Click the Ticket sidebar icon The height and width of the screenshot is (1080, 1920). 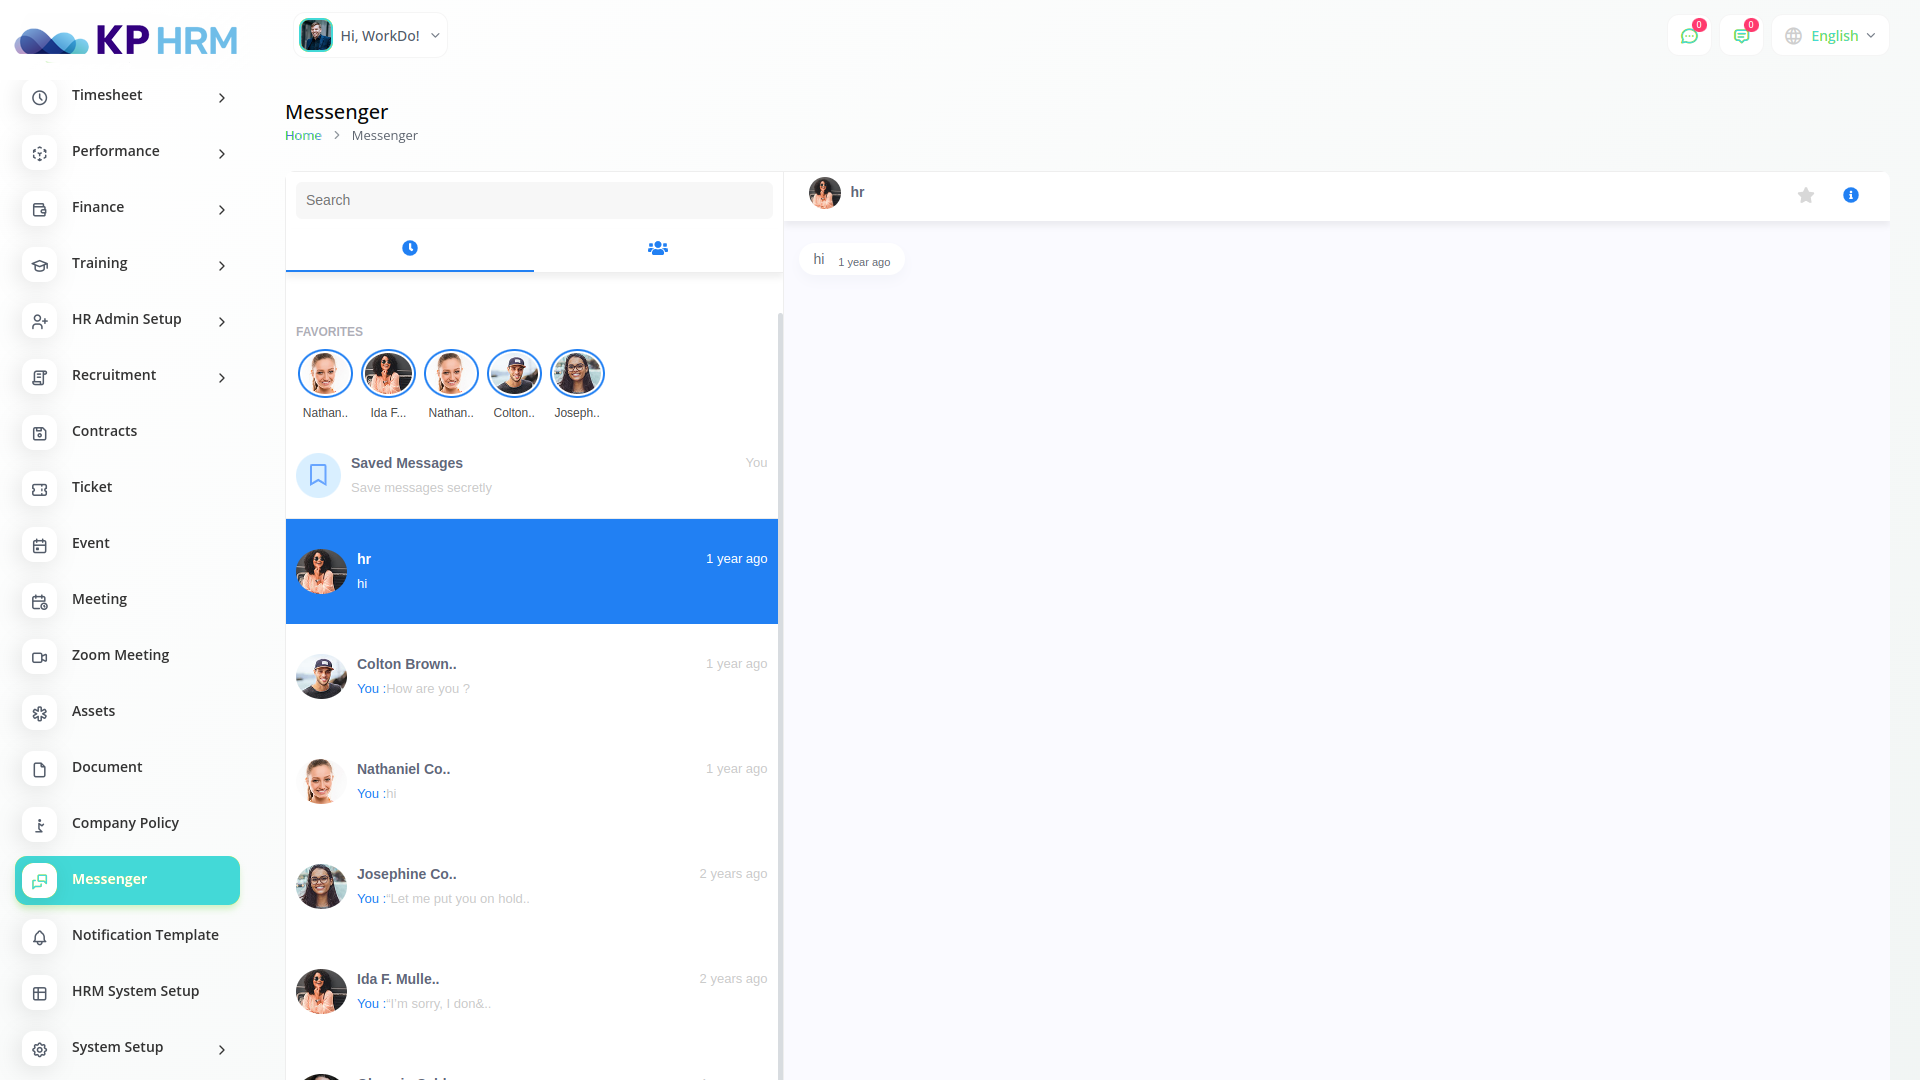[40, 490]
